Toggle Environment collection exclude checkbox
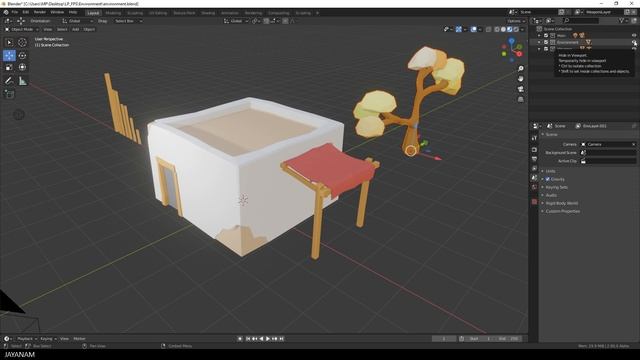Viewport: 640px width, 360px height. coord(546,42)
